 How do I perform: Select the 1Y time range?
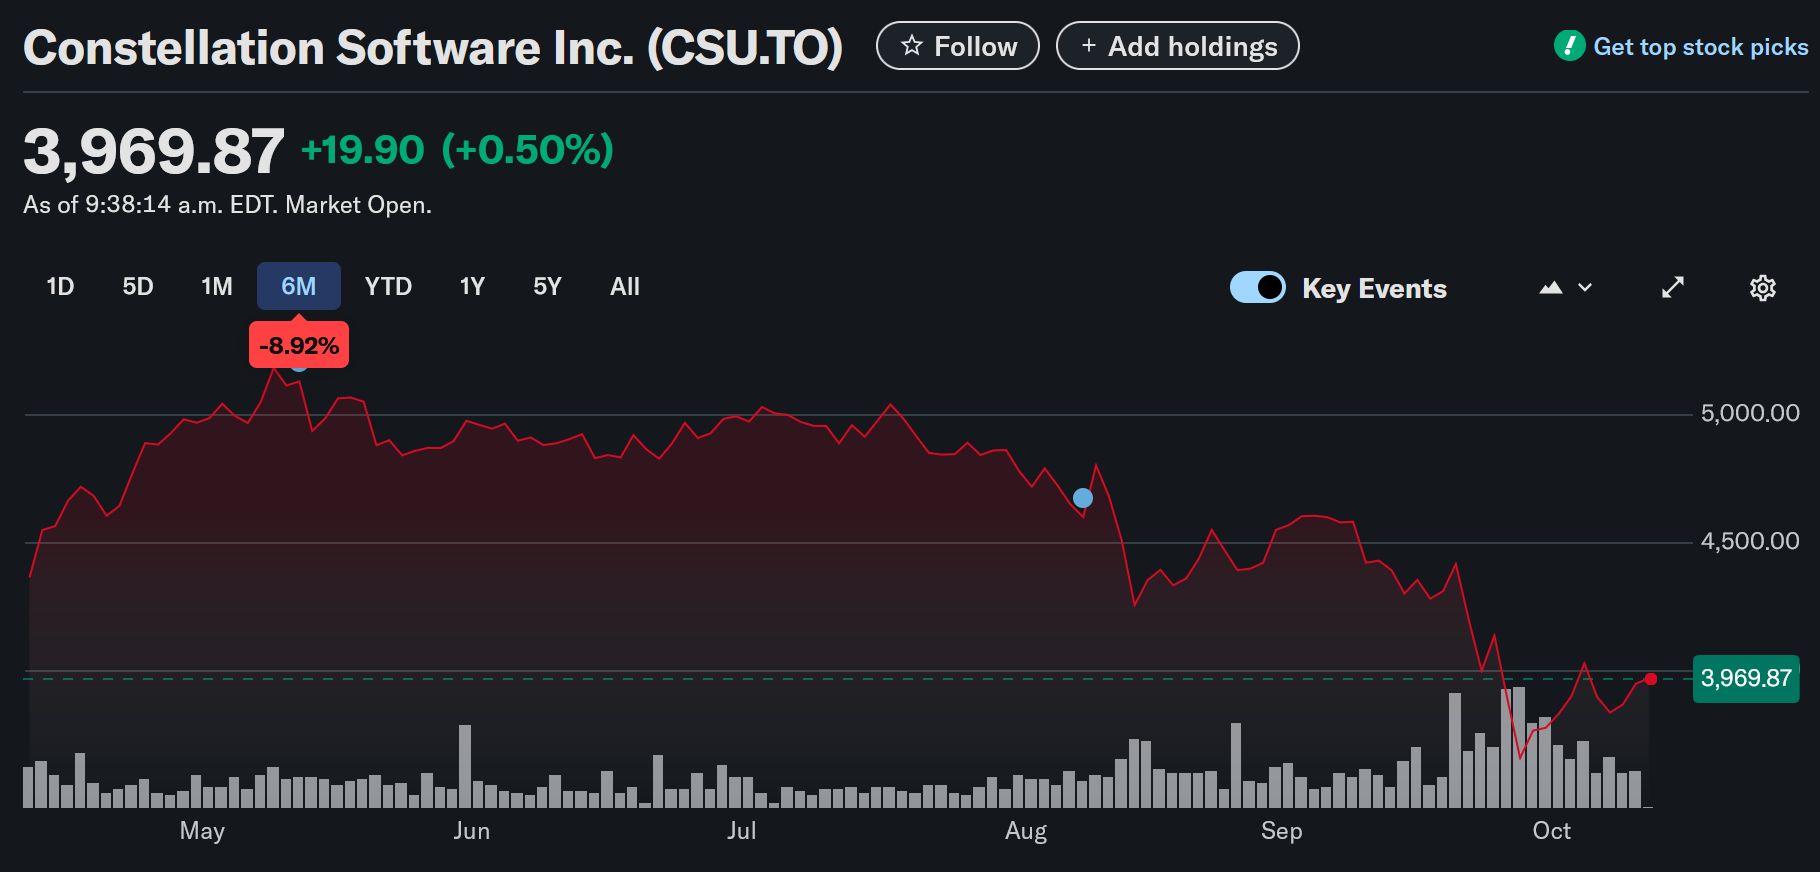tap(472, 287)
